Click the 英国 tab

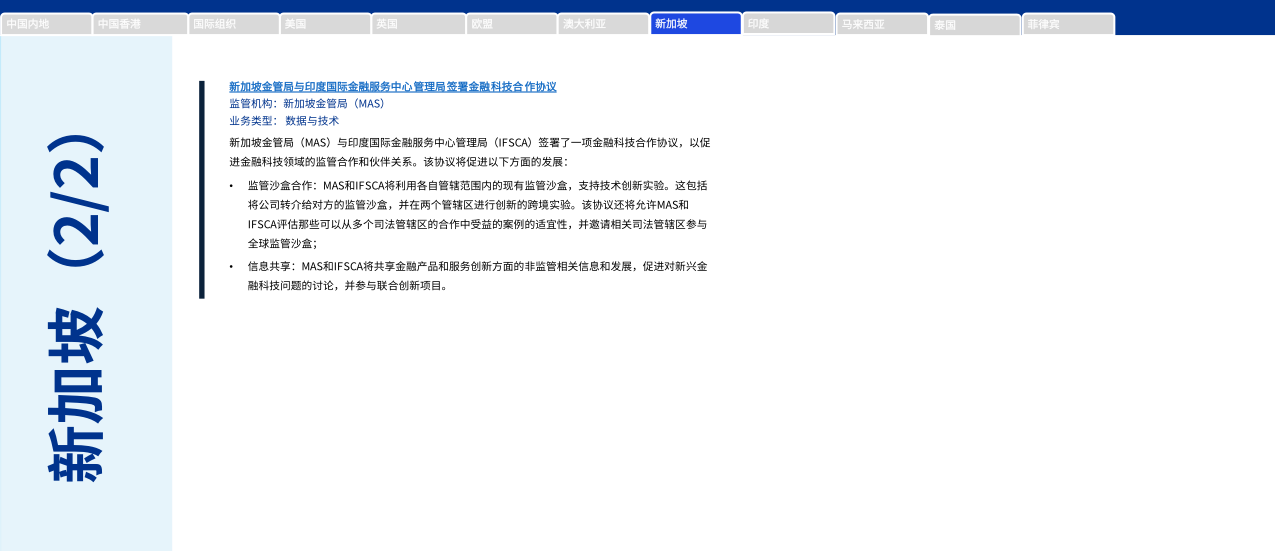tap(418, 24)
